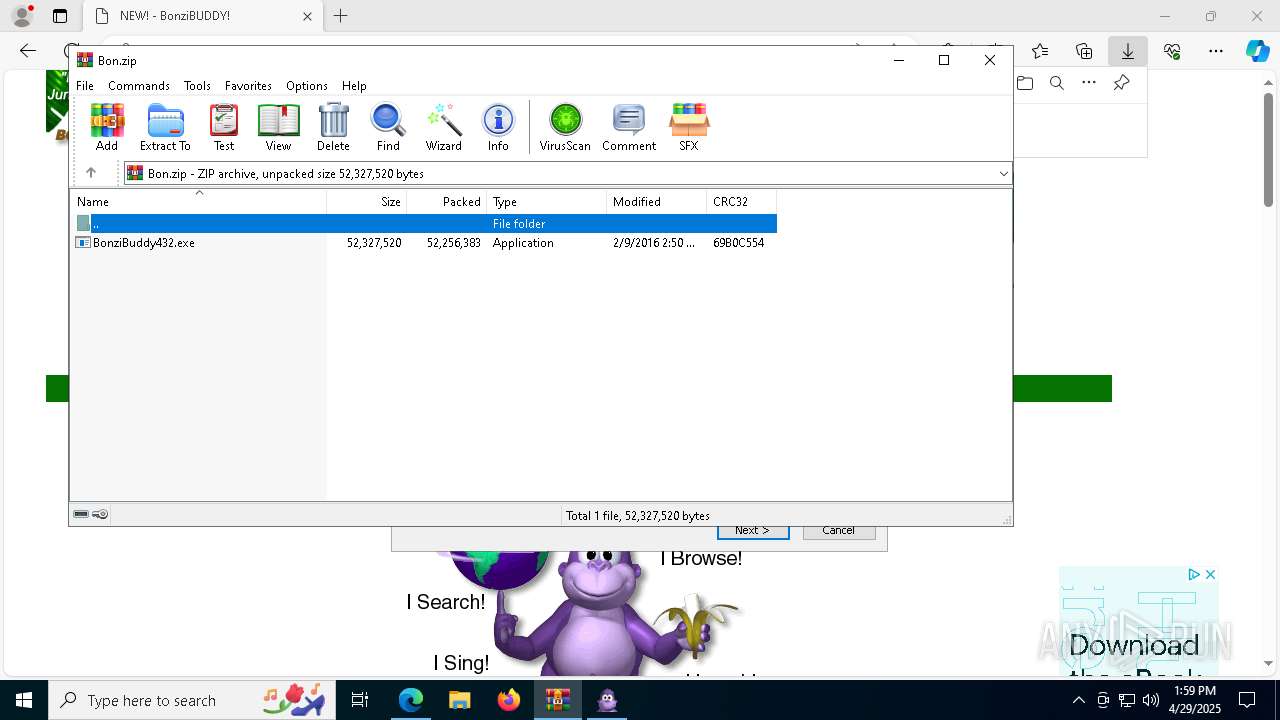1280x720 pixels.
Task: Close the BonziBUDDY browser tab
Action: click(307, 16)
